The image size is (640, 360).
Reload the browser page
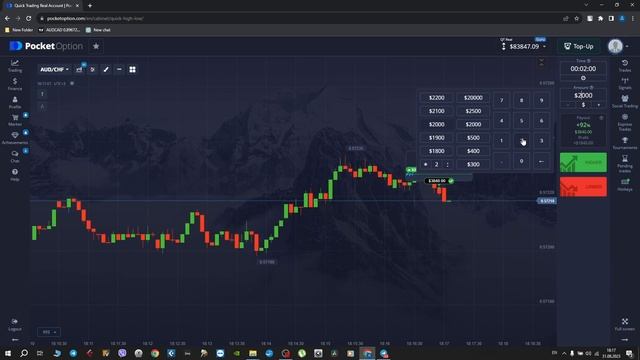click(29, 18)
